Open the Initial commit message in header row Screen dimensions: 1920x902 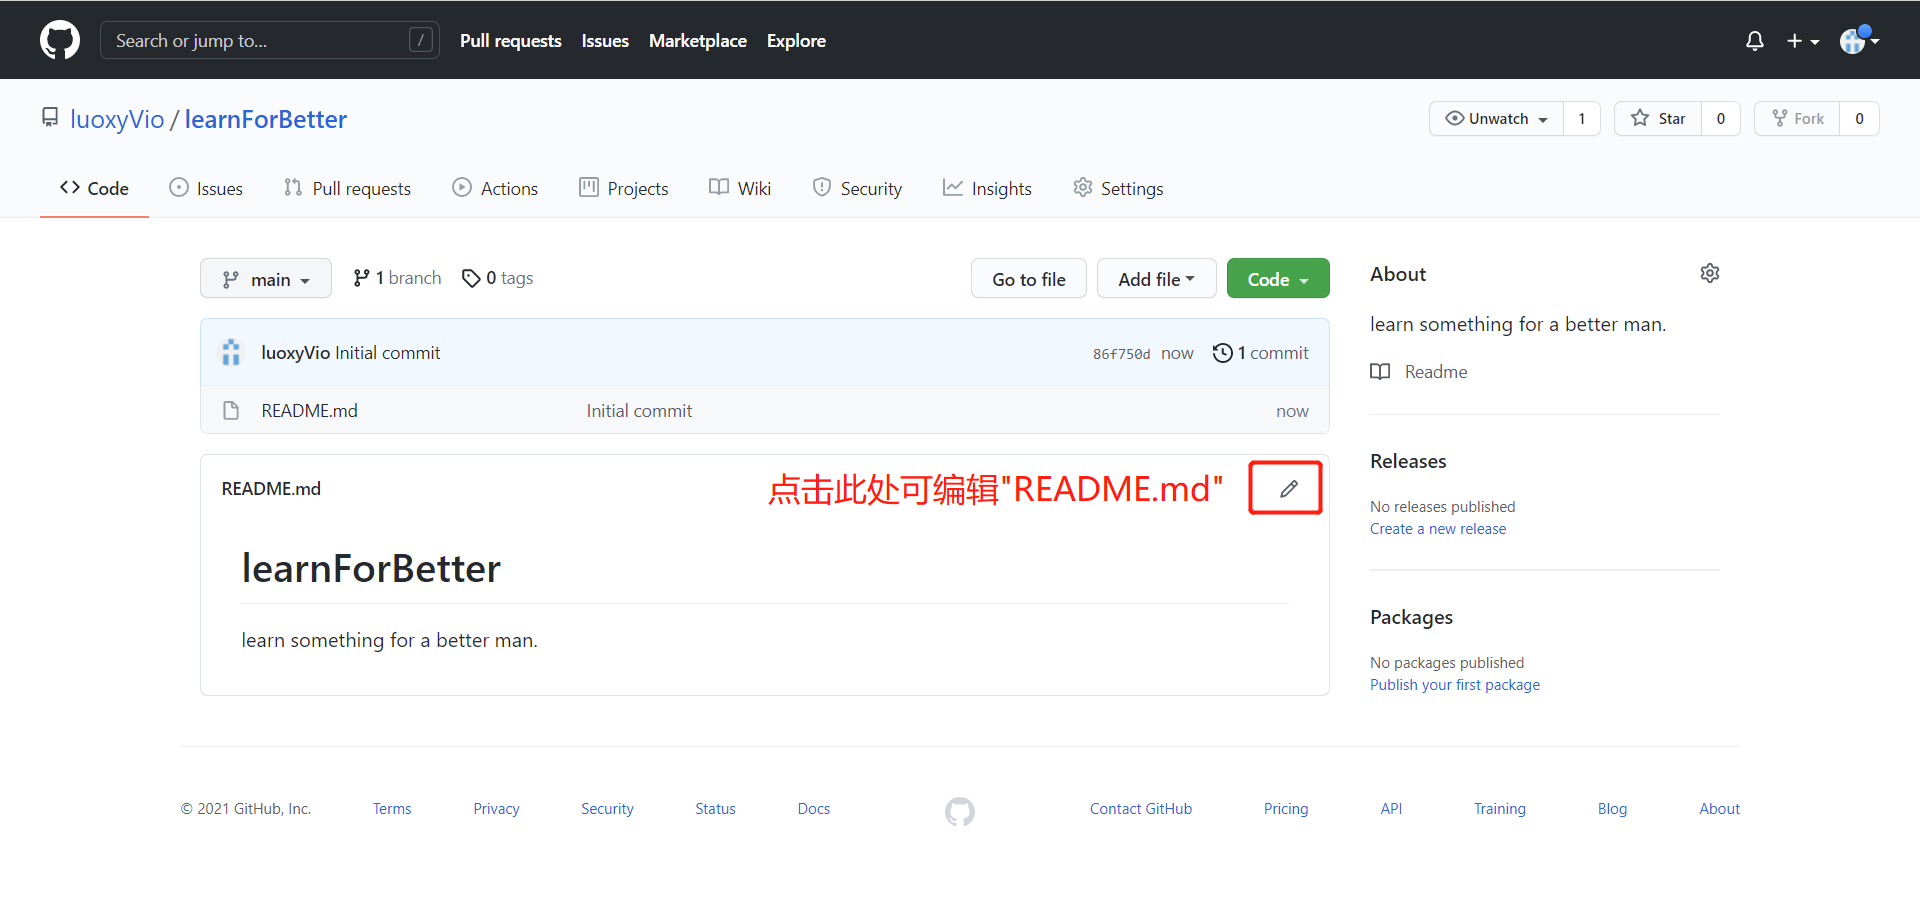[x=388, y=353]
